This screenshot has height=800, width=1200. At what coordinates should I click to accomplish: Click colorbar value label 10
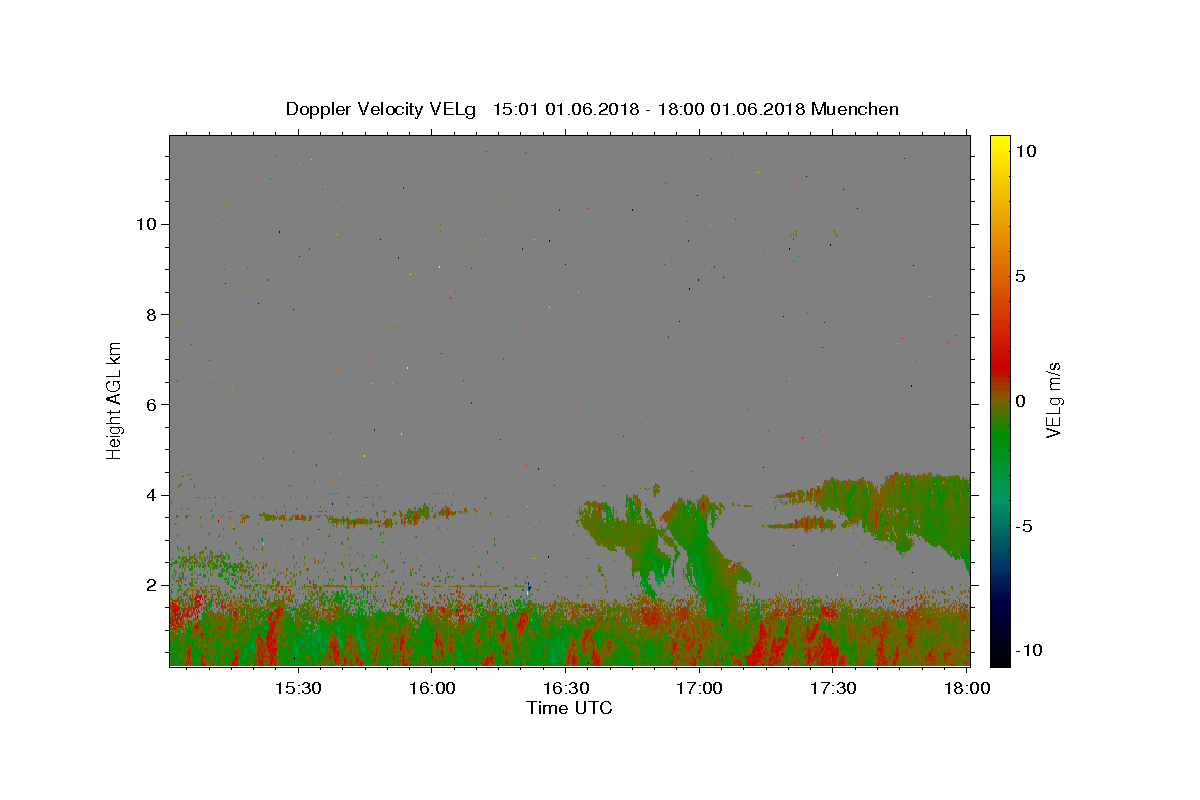pos(1025,151)
